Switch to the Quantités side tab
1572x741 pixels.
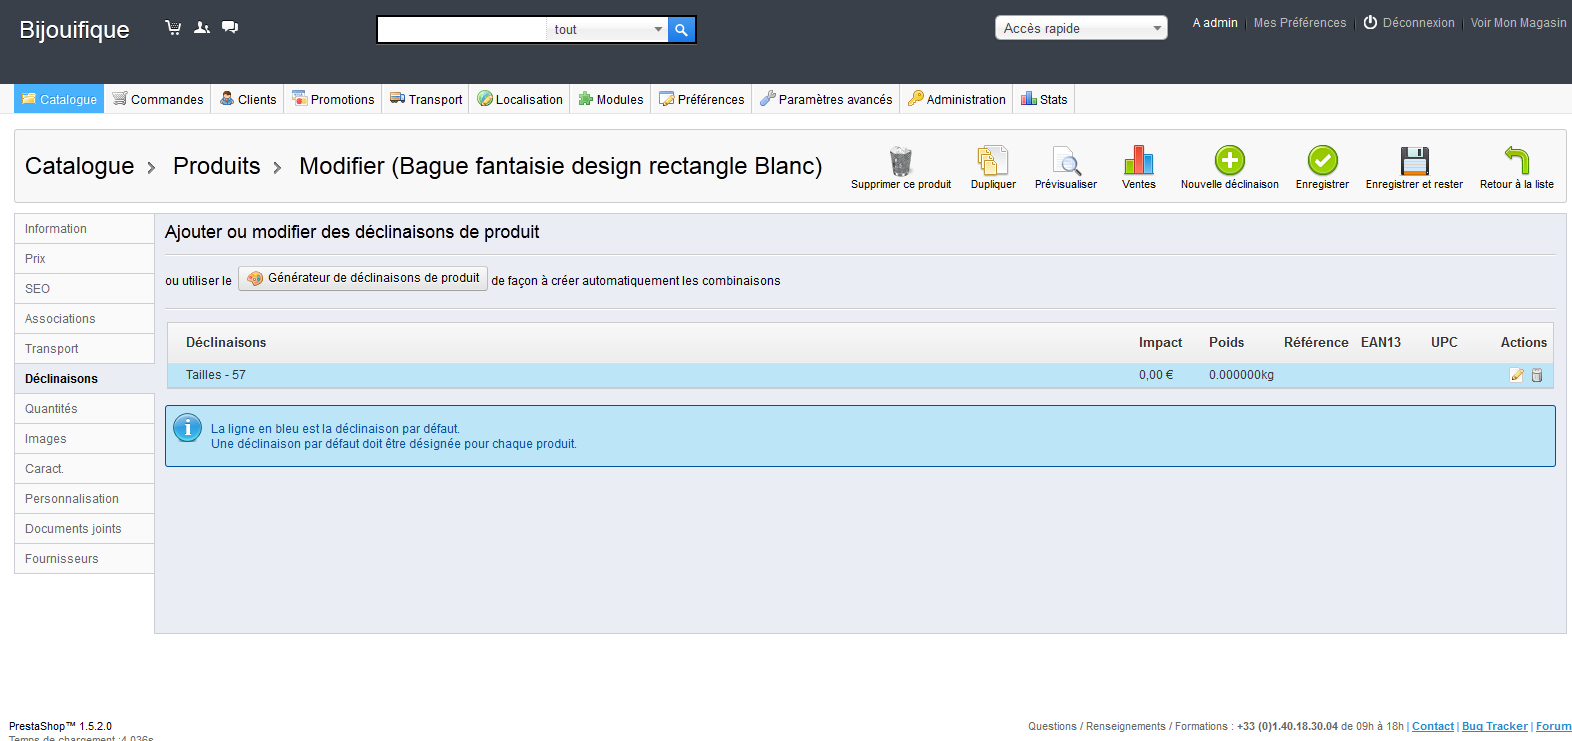click(51, 409)
